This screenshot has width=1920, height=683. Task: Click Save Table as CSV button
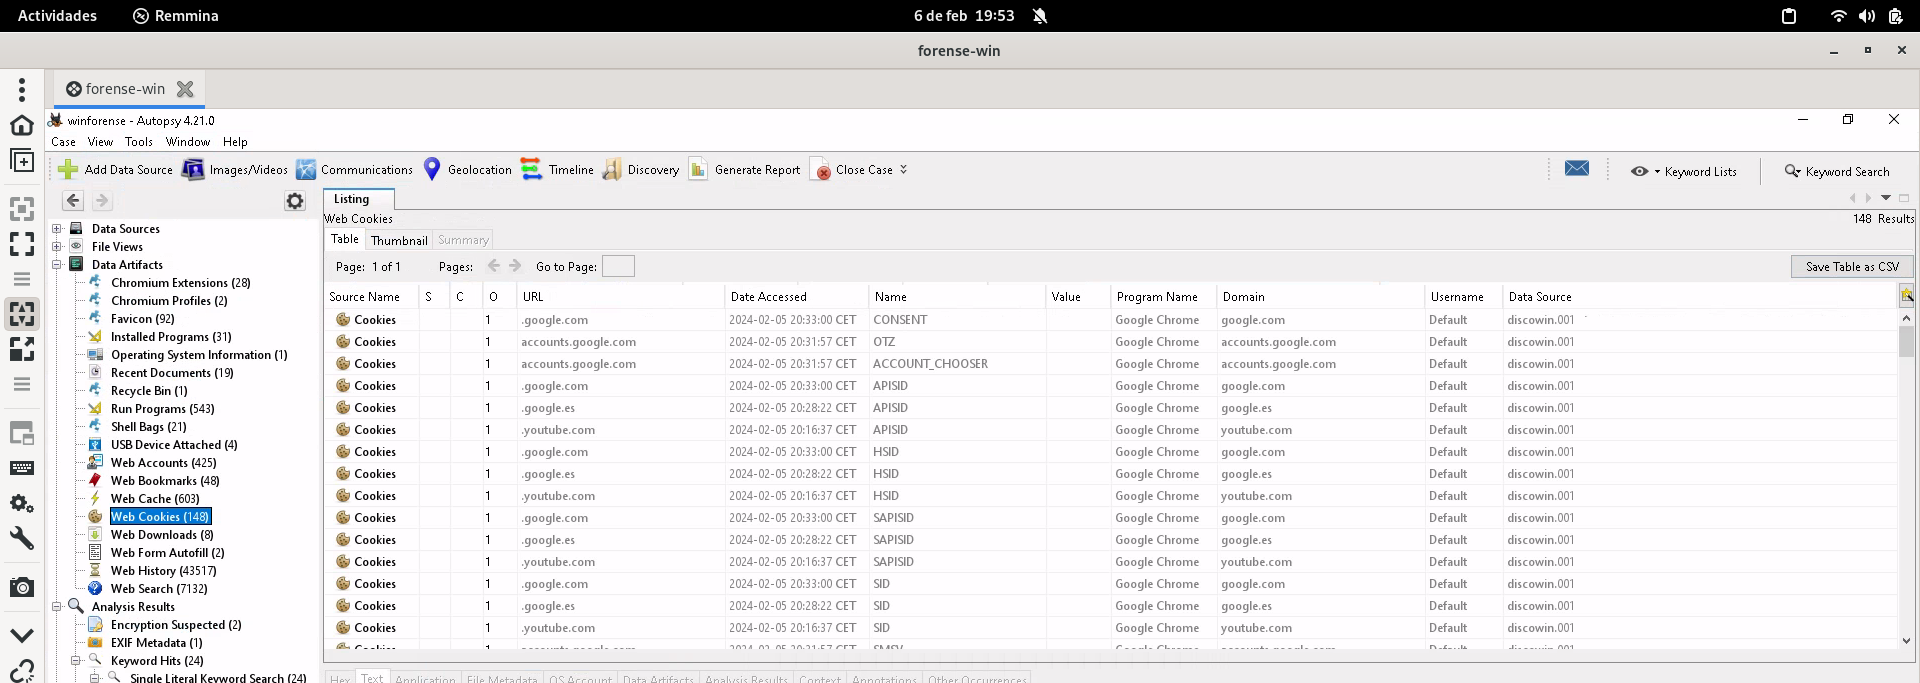point(1852,267)
